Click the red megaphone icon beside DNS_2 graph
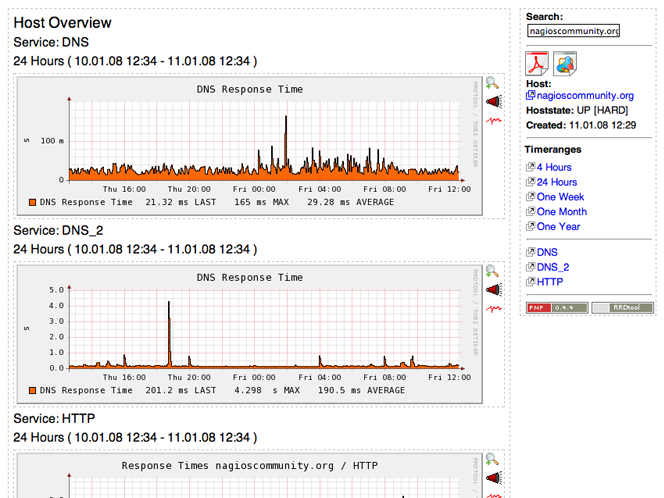664x498 pixels. (492, 290)
